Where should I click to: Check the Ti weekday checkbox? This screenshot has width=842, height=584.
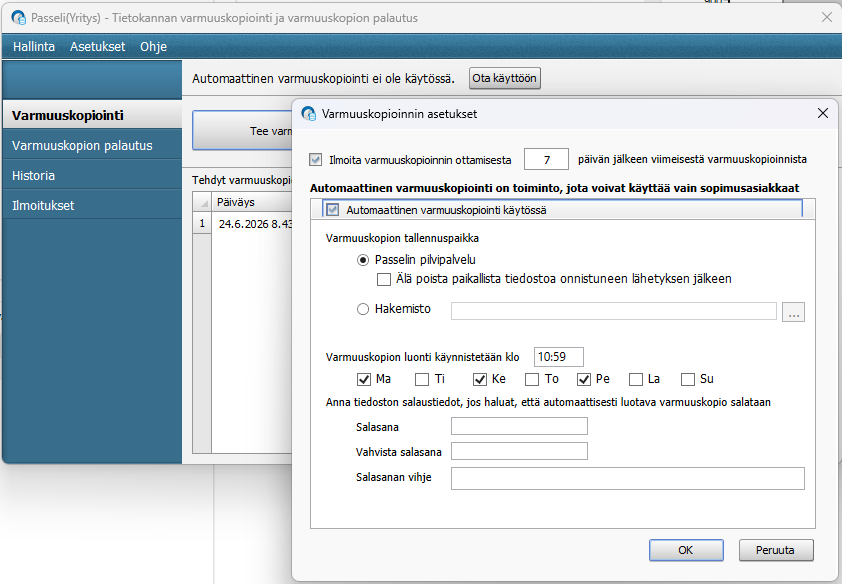(422, 379)
